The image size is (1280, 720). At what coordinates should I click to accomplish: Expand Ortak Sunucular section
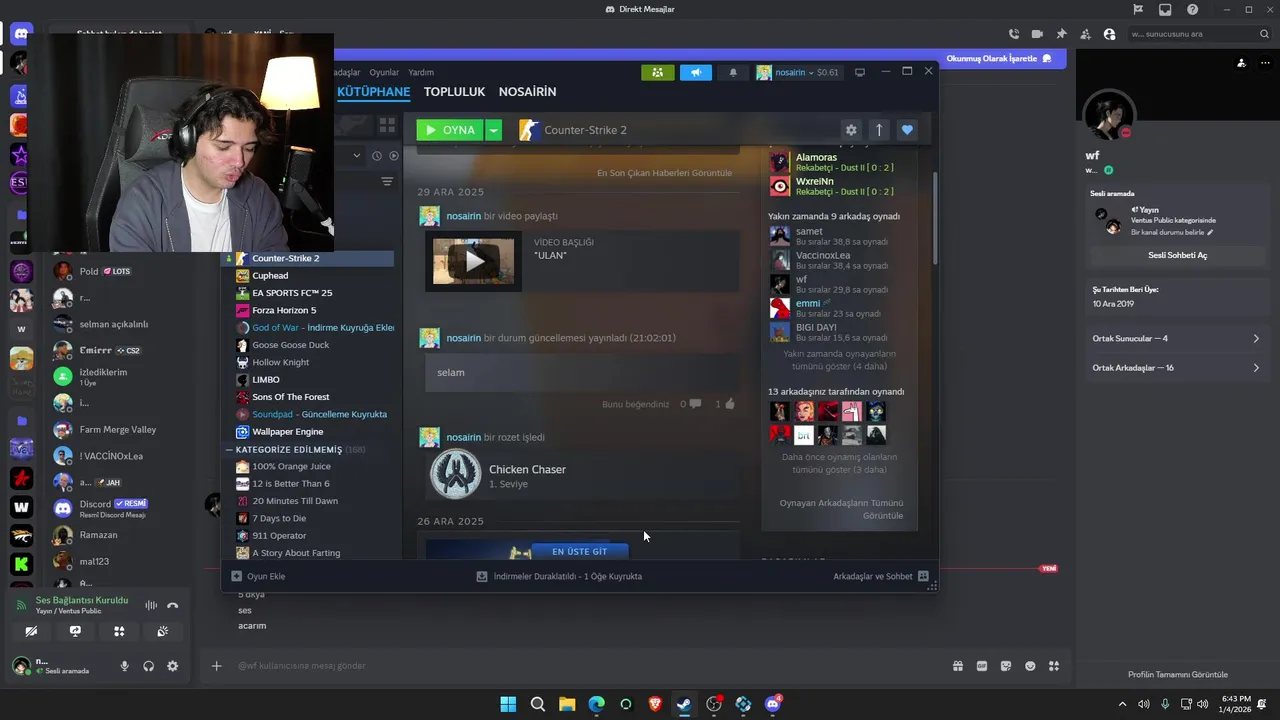tap(1176, 338)
